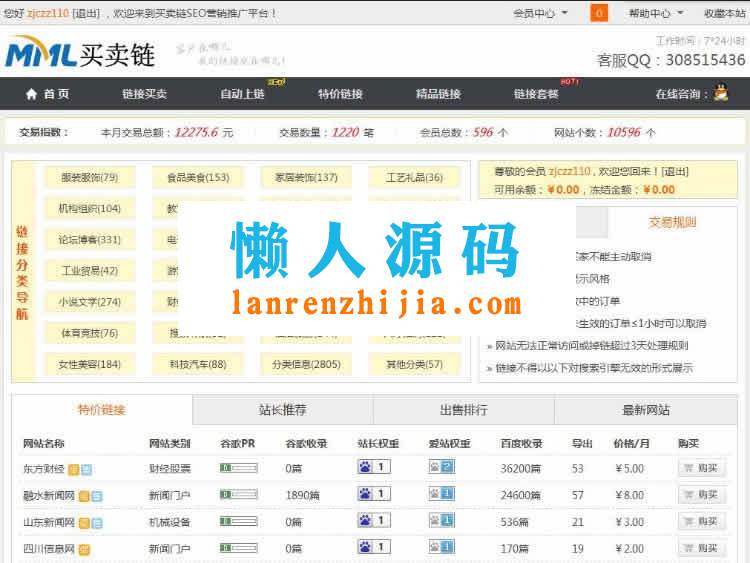The image size is (750, 563).
Task: Open category 家居装饰(137)
Action: point(306,178)
